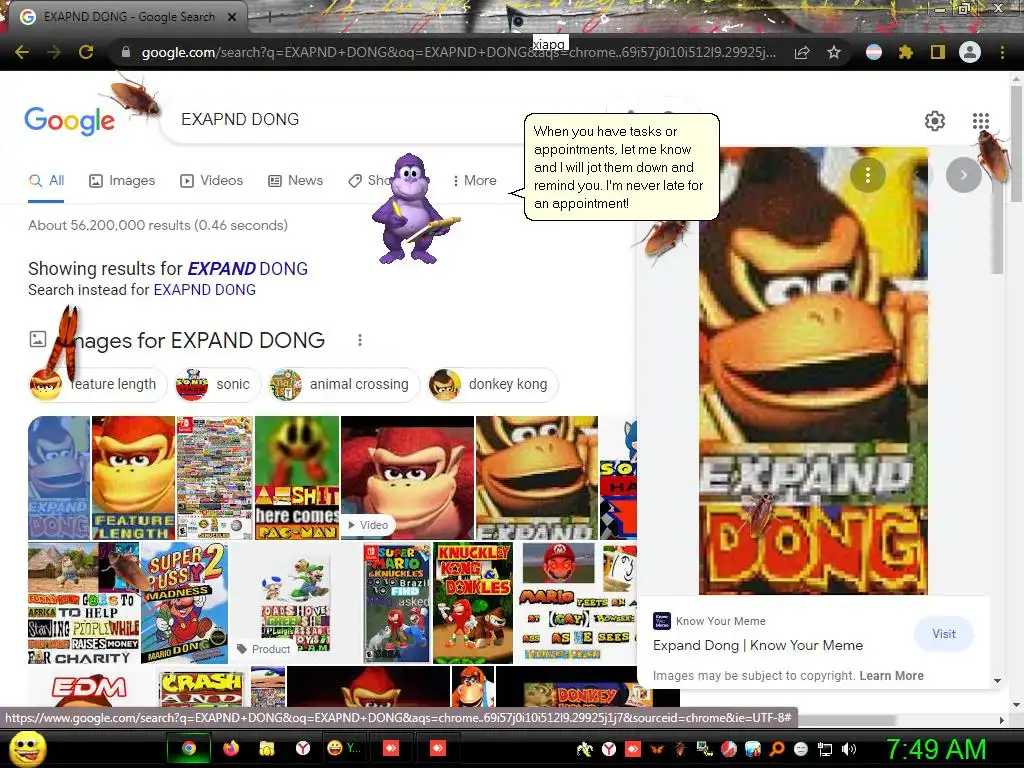Click the butterfly tray icon
The width and height of the screenshot is (1024, 768).
pos(656,749)
